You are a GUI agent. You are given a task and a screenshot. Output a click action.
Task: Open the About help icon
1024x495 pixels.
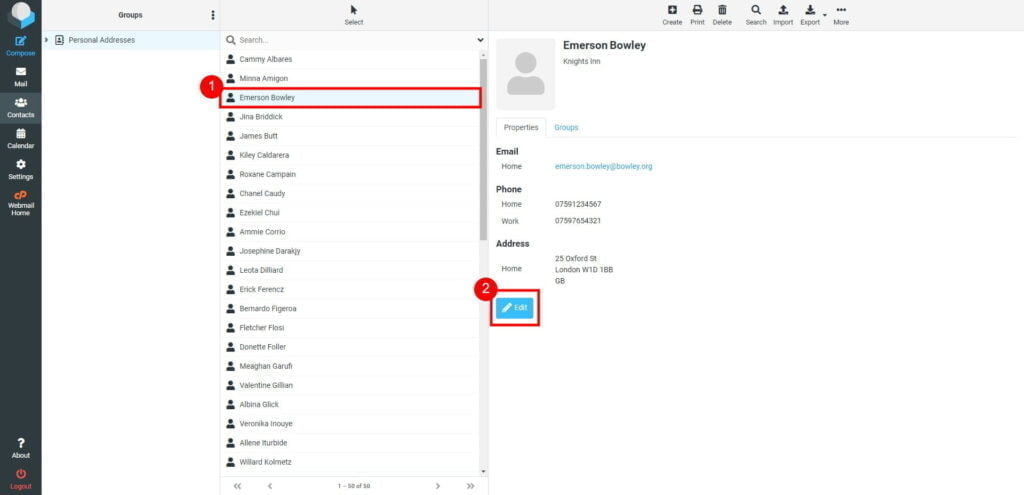[20, 448]
